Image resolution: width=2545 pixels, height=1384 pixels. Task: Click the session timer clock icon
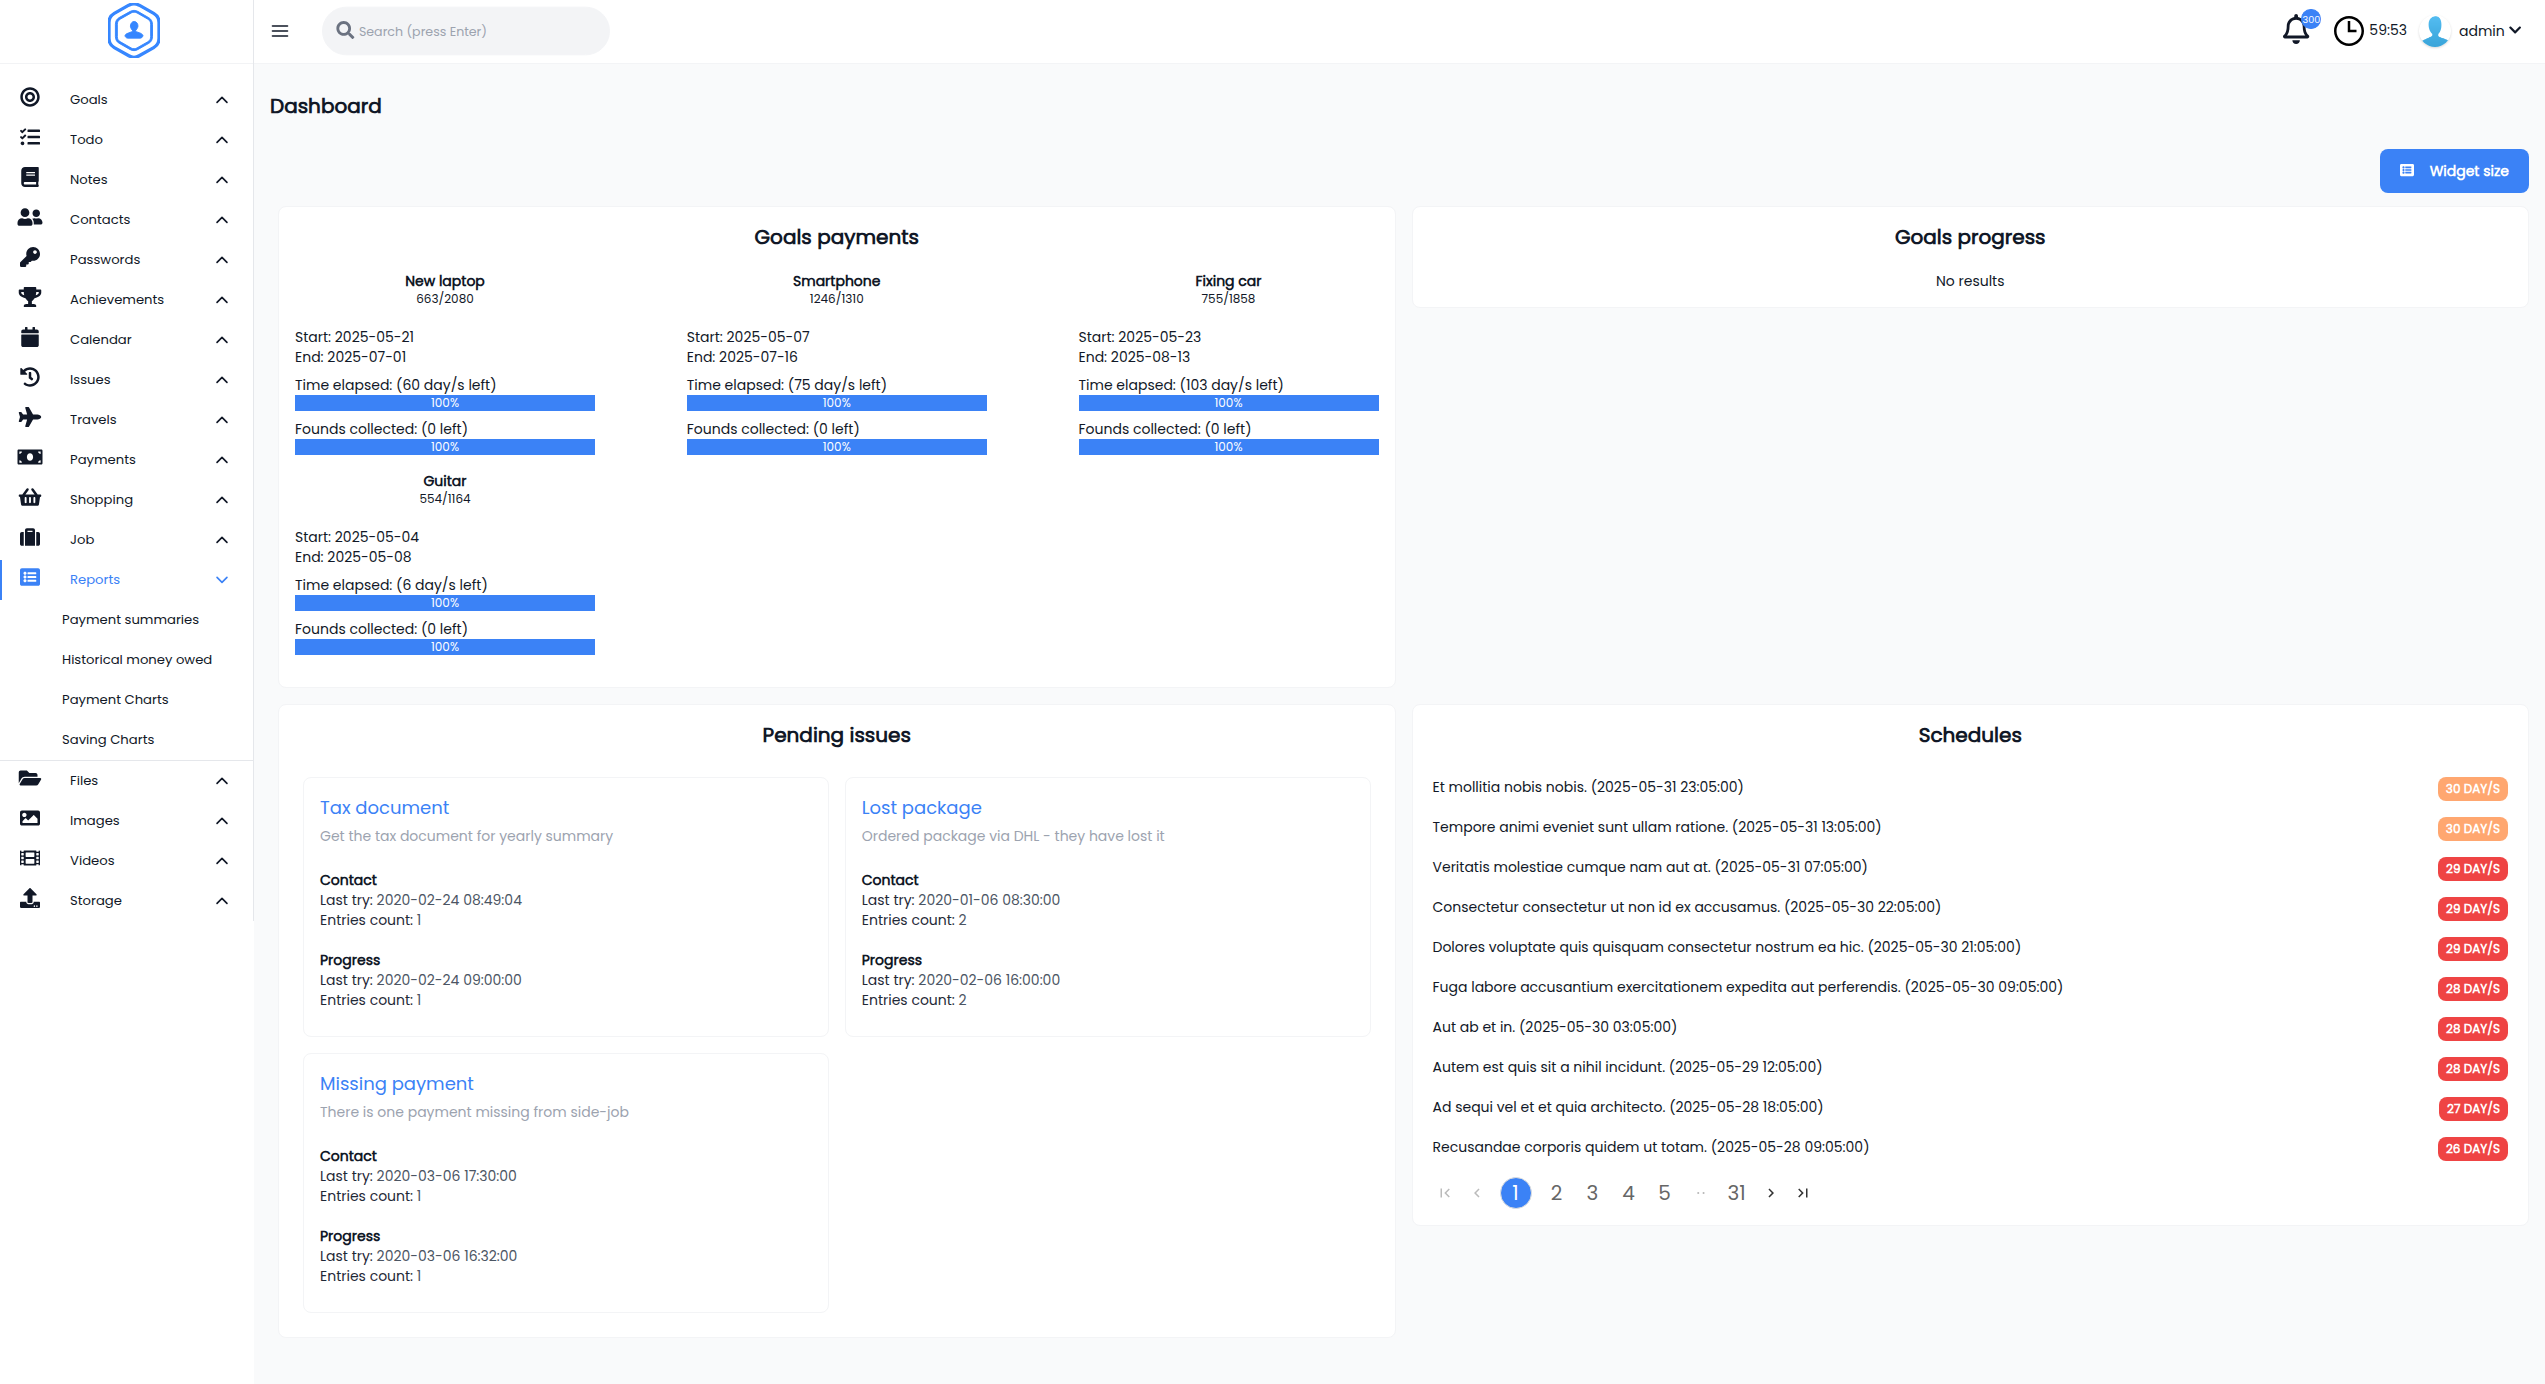[2349, 30]
